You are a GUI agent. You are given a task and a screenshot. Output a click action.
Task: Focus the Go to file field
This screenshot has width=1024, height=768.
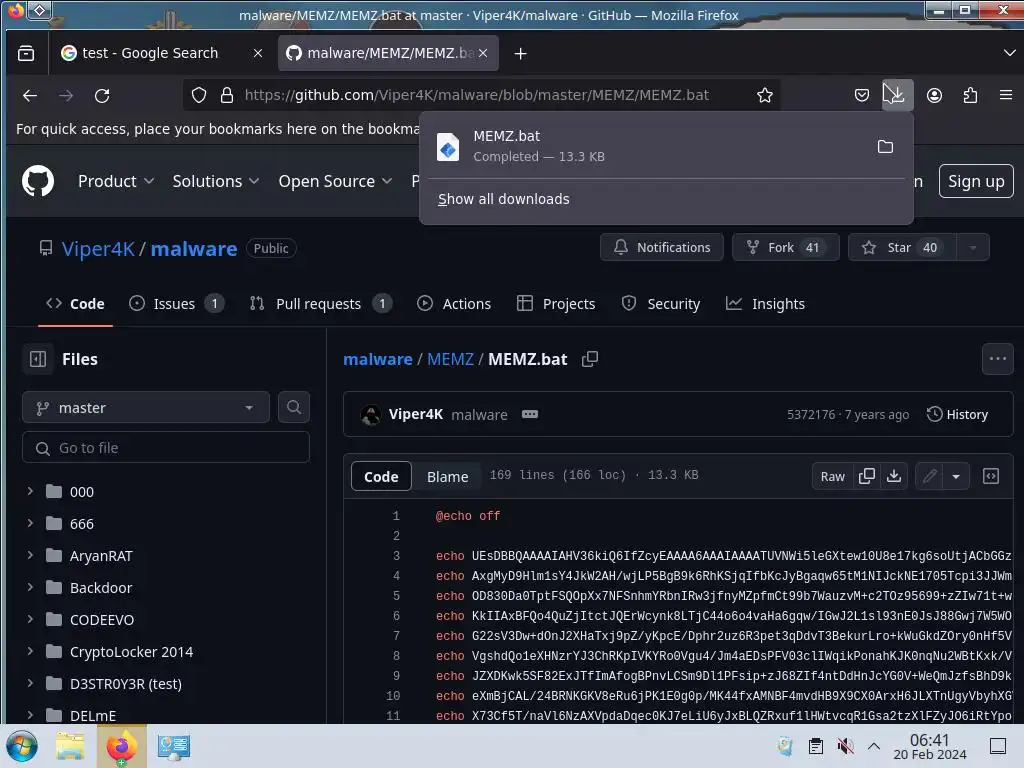166,447
